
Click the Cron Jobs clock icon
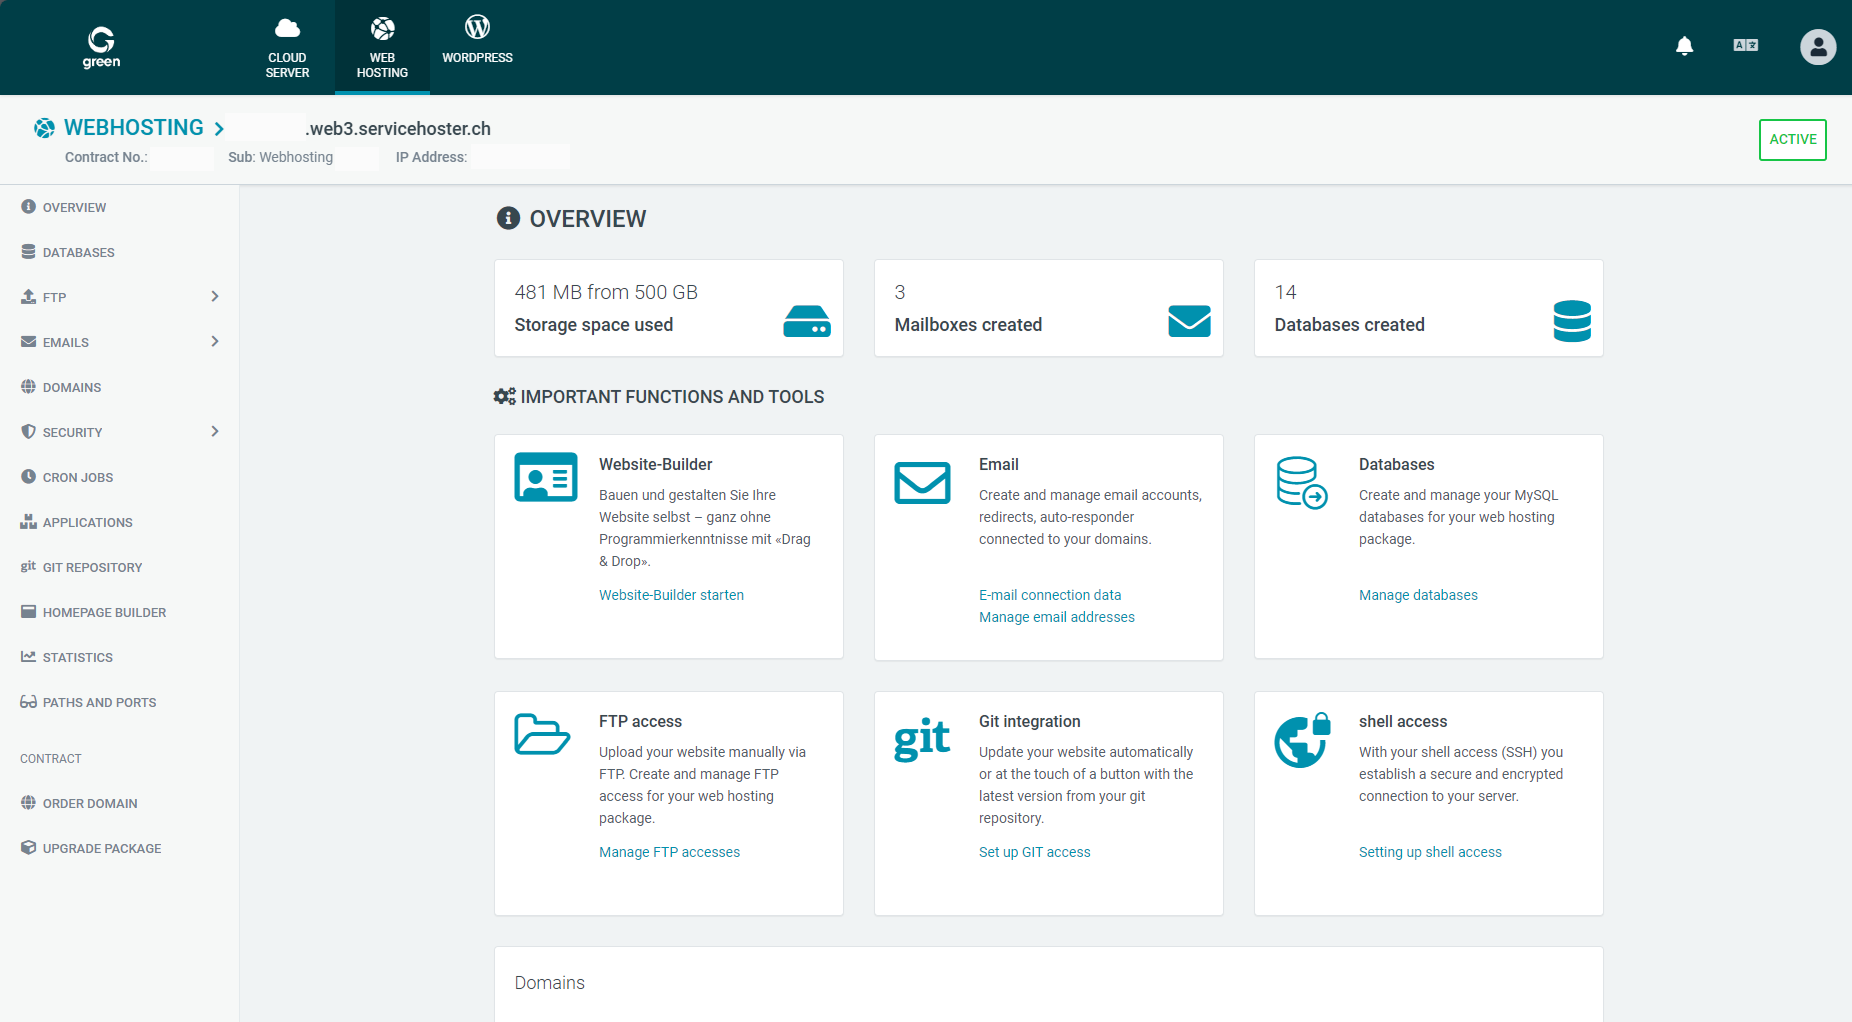click(x=28, y=477)
